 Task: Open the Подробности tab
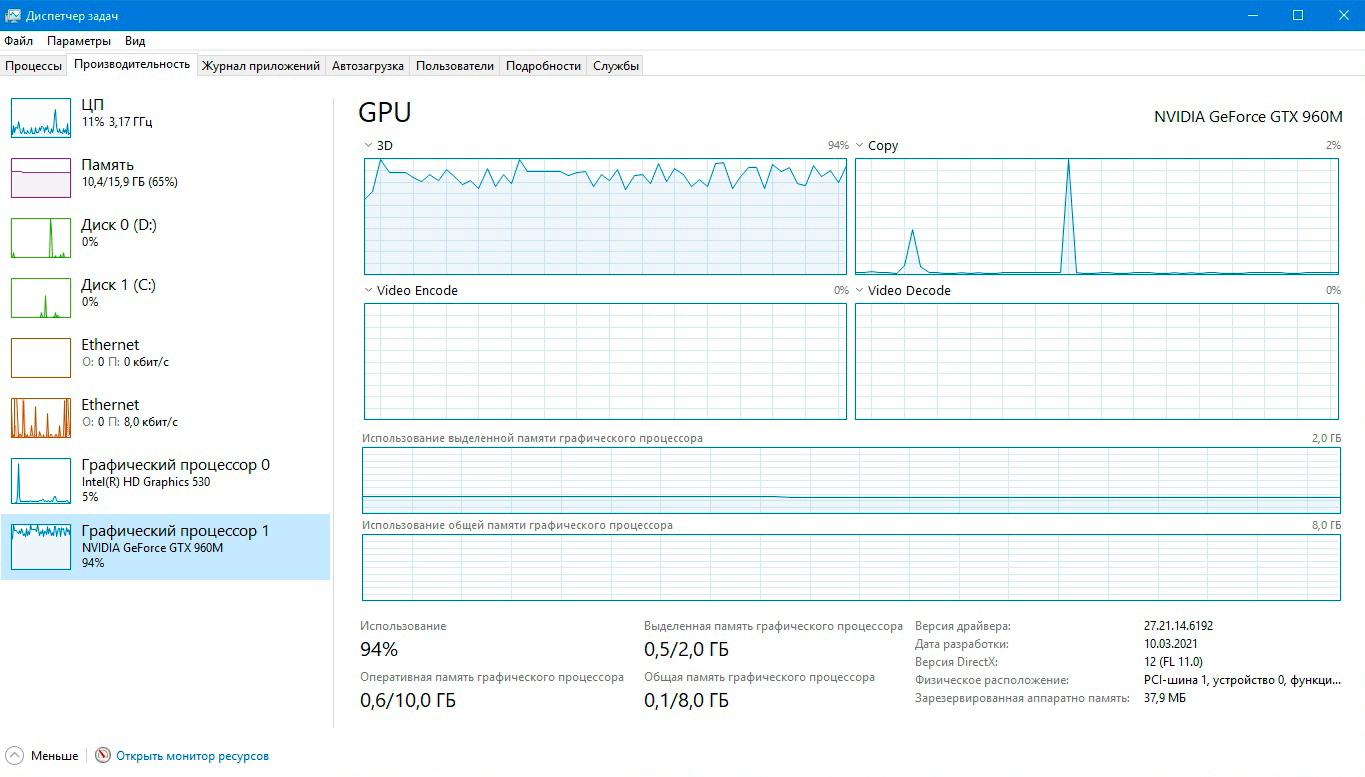[543, 66]
